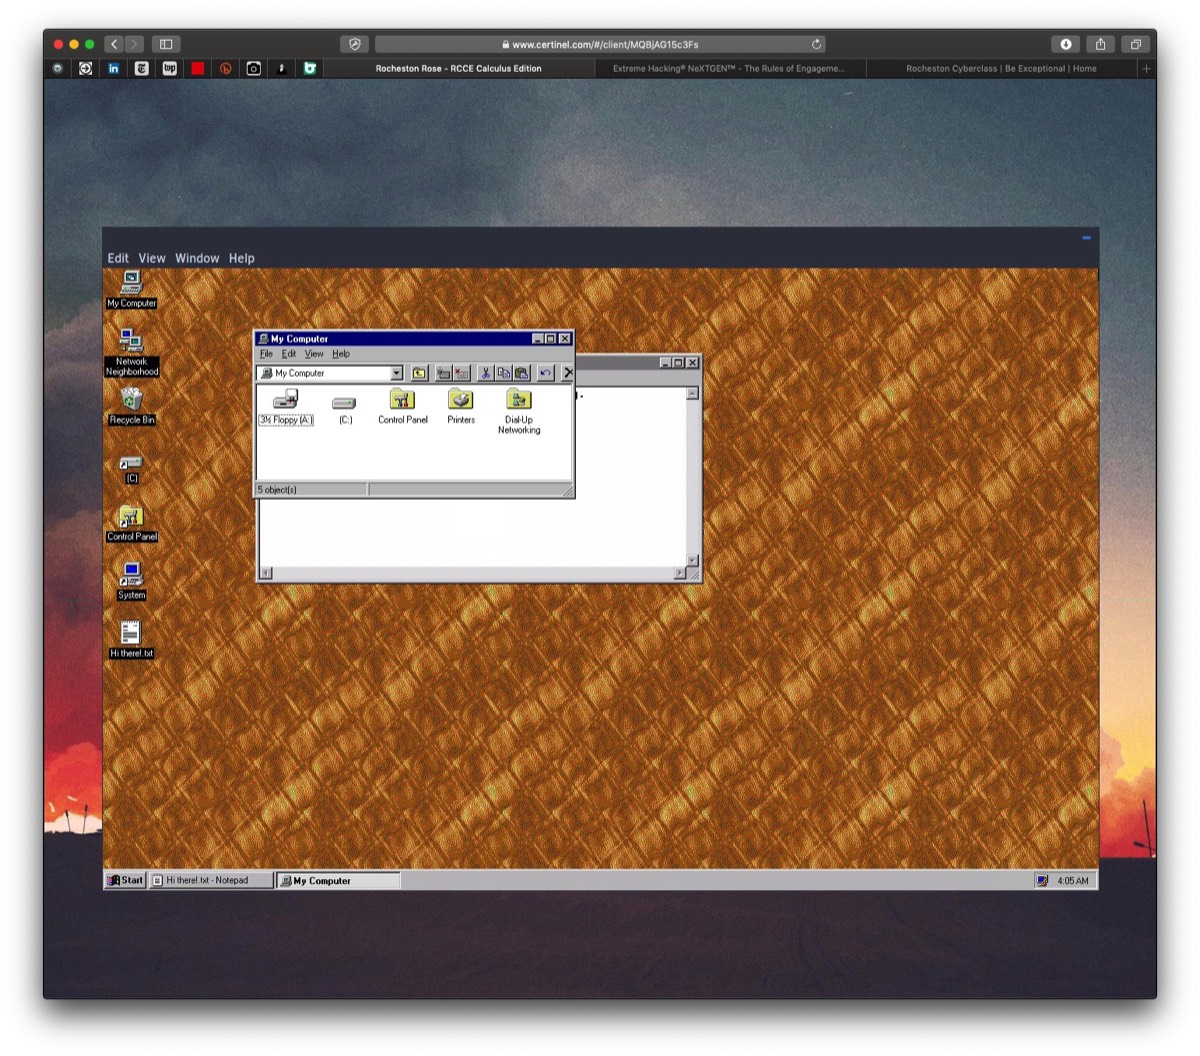Open the emulator's Edit menu
The image size is (1200, 1056).
point(118,258)
